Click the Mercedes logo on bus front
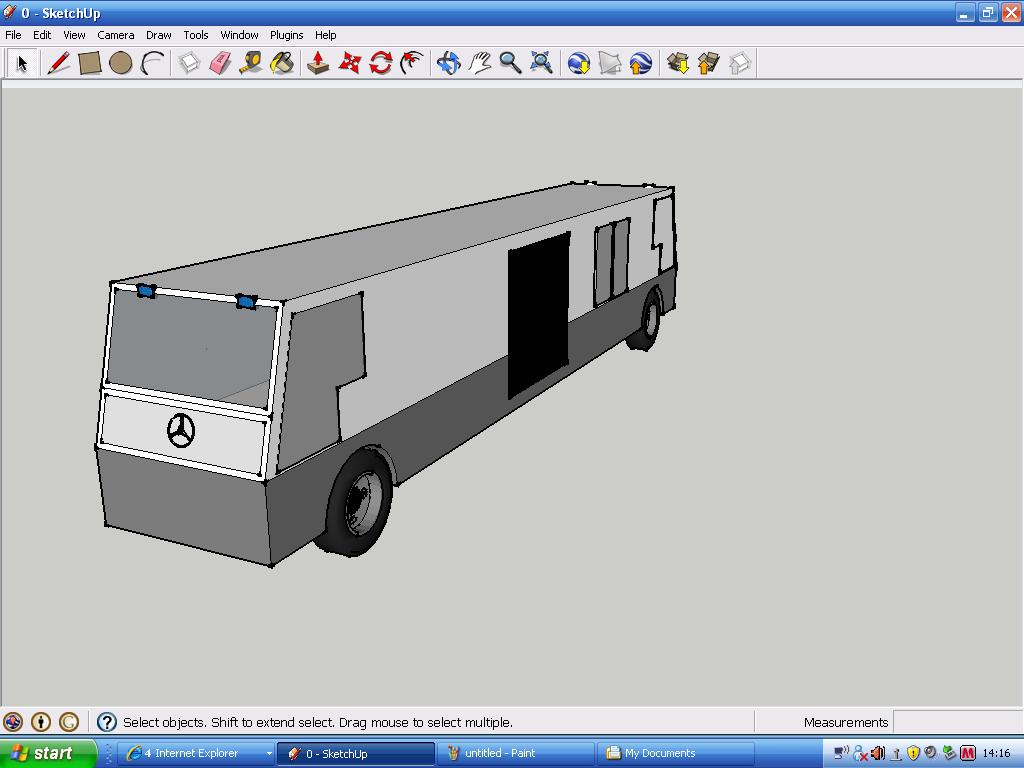1024x768 pixels. click(x=181, y=430)
